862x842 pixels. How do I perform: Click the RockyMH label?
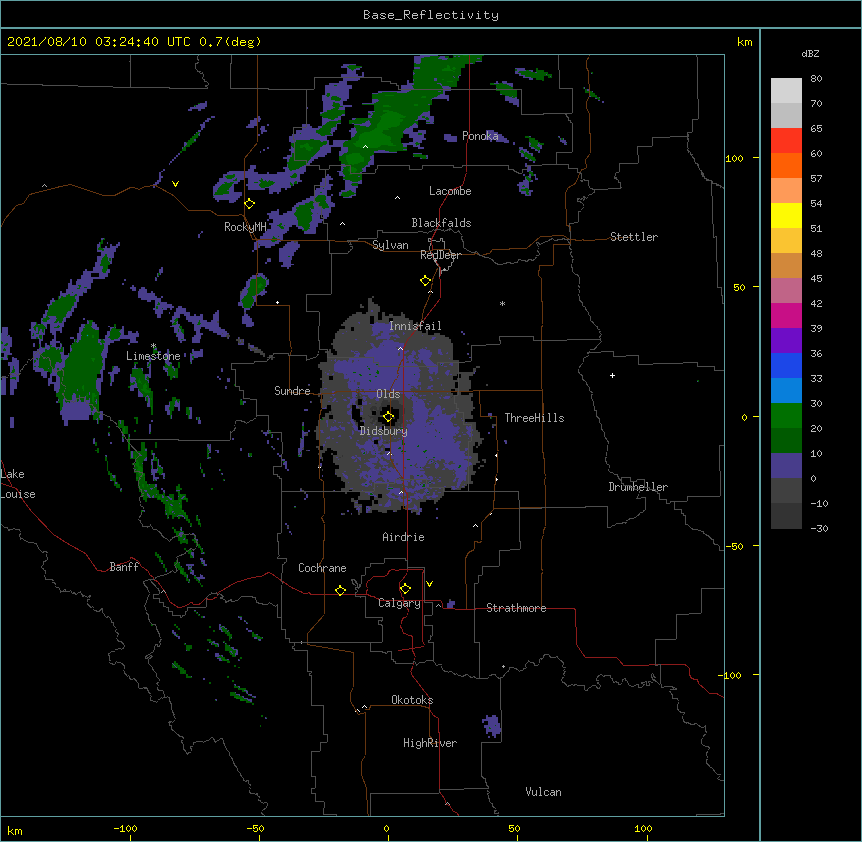tap(245, 227)
